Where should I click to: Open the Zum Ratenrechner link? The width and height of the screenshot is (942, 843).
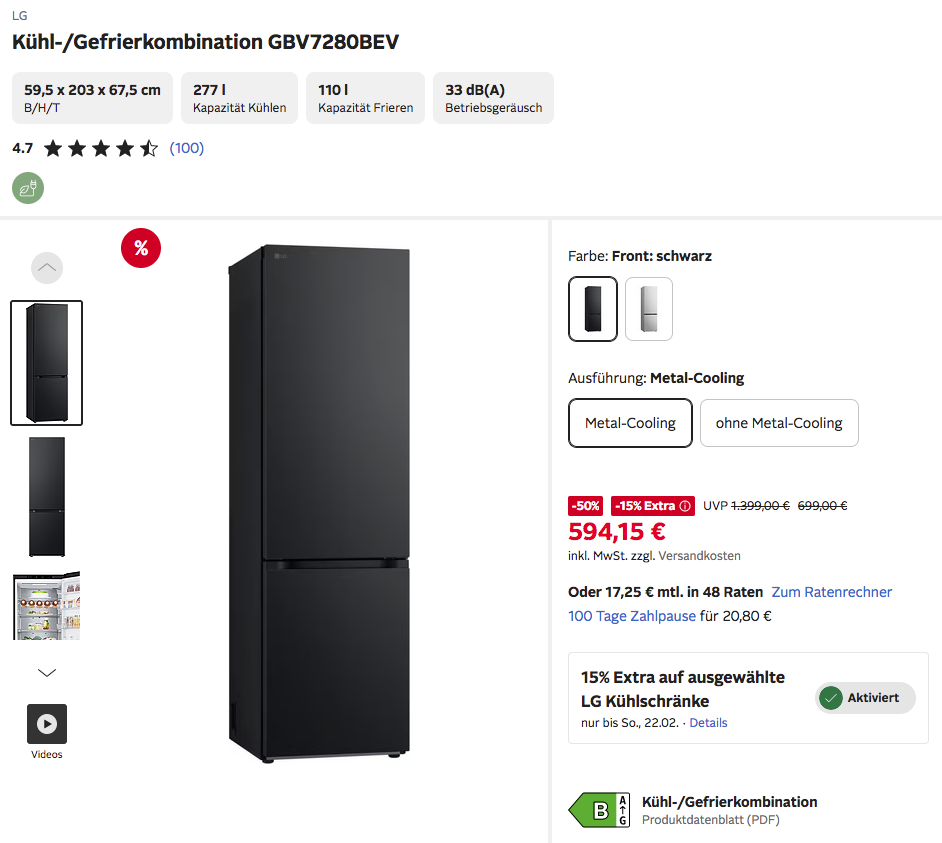[832, 592]
